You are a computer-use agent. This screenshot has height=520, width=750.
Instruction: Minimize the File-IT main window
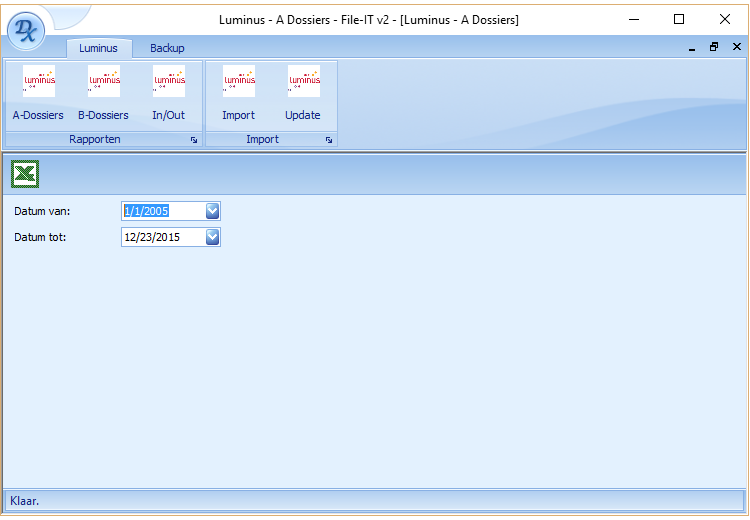tap(634, 20)
